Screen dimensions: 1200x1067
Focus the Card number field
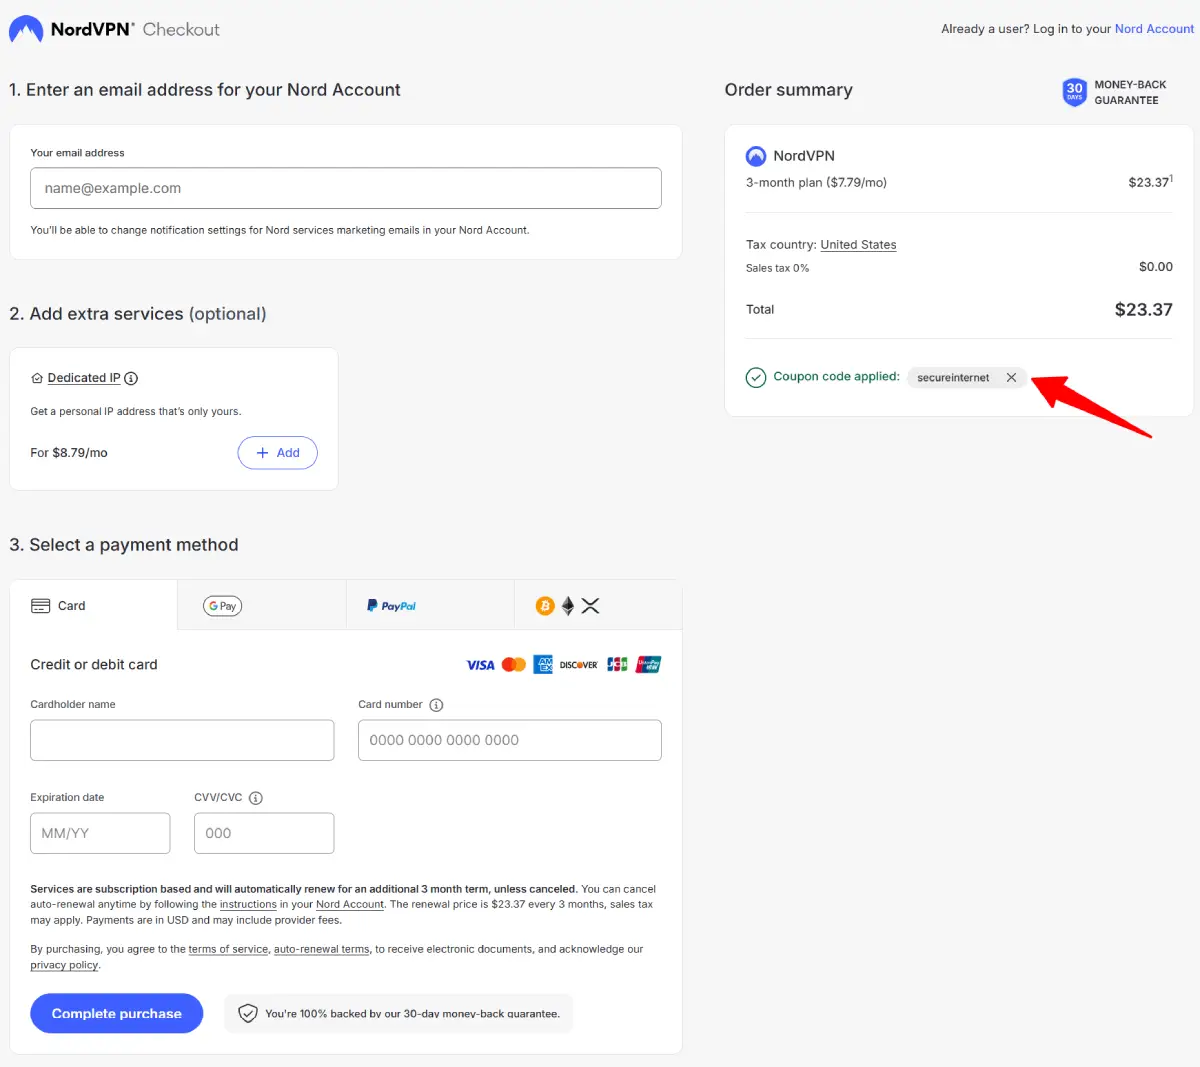pos(510,740)
